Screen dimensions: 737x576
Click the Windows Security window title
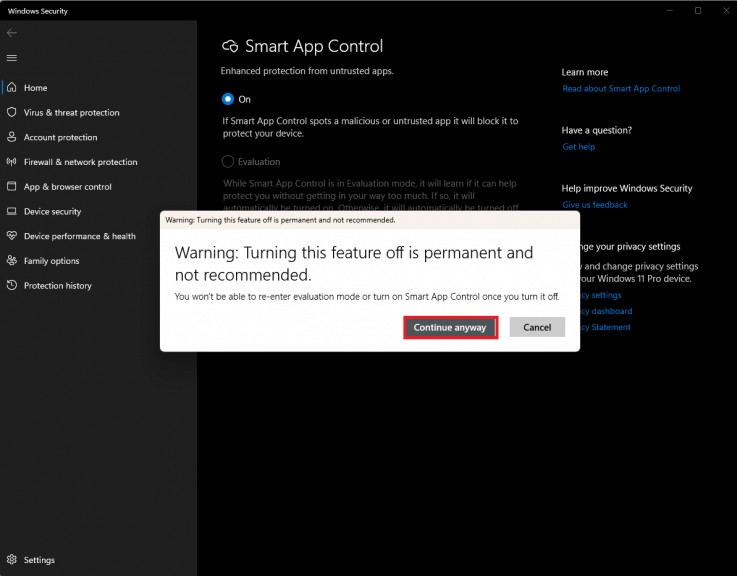pyautogui.click(x=38, y=11)
